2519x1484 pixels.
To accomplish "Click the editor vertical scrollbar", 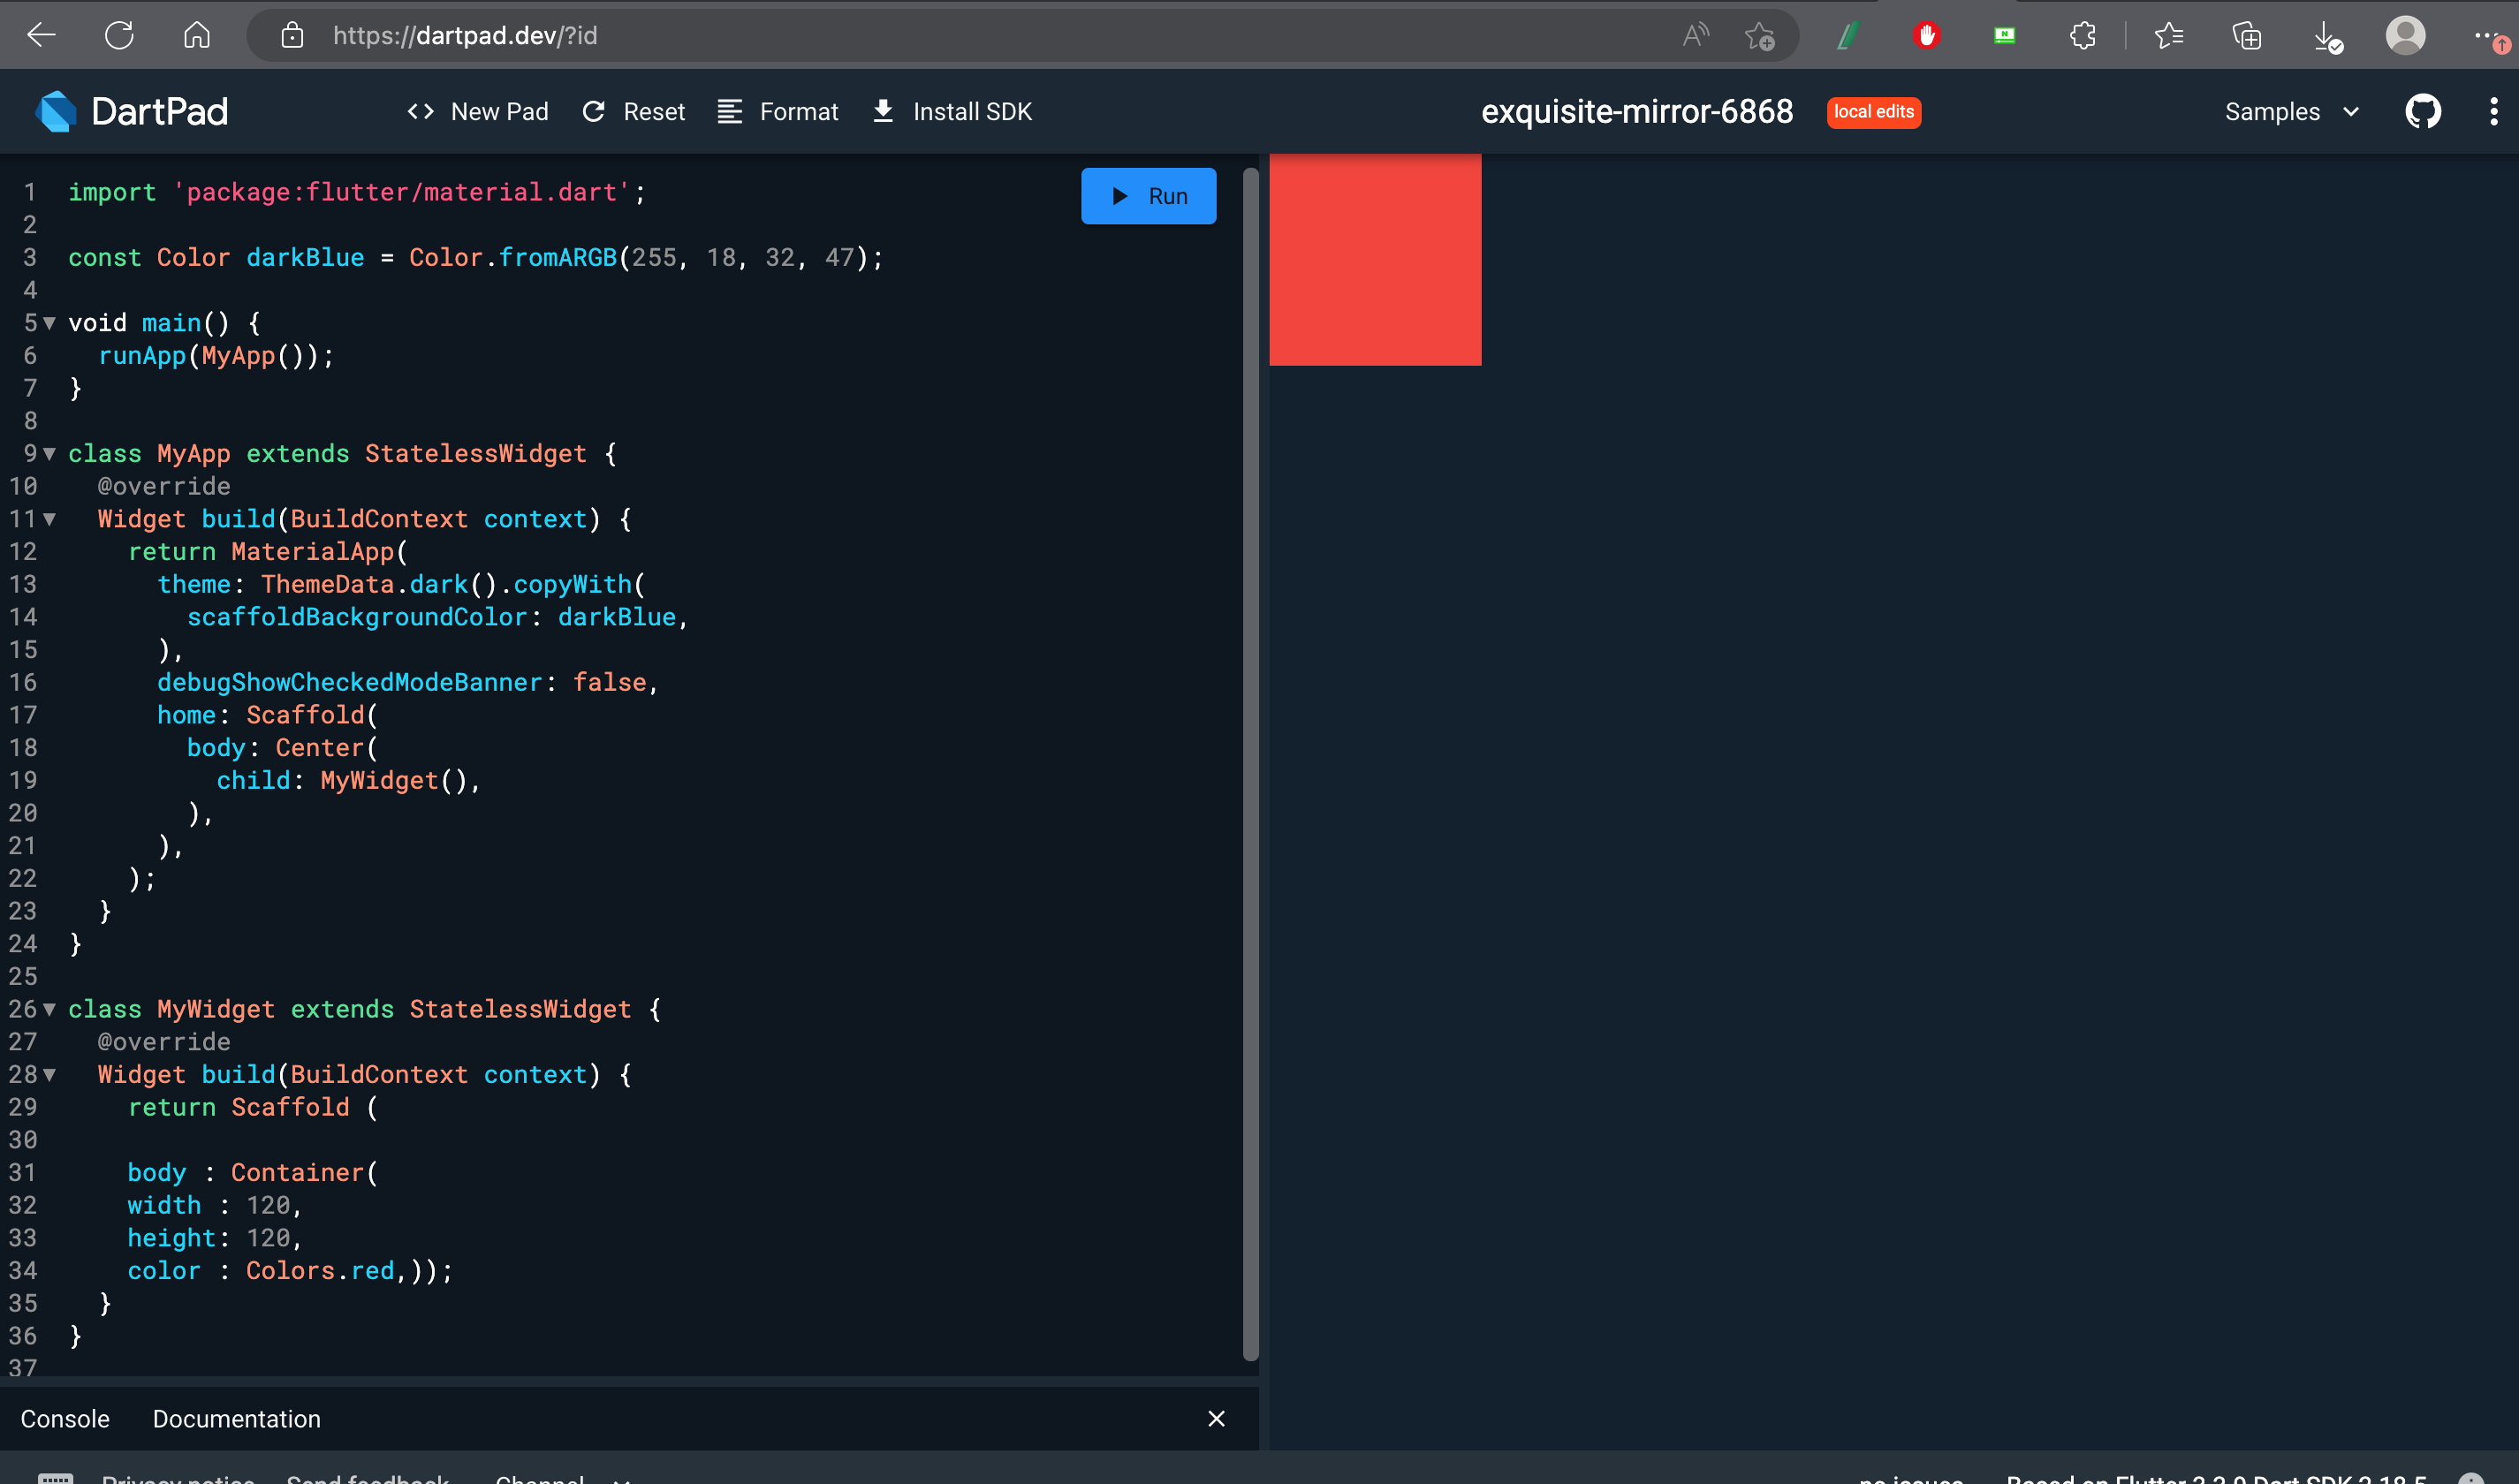I will (x=1250, y=760).
